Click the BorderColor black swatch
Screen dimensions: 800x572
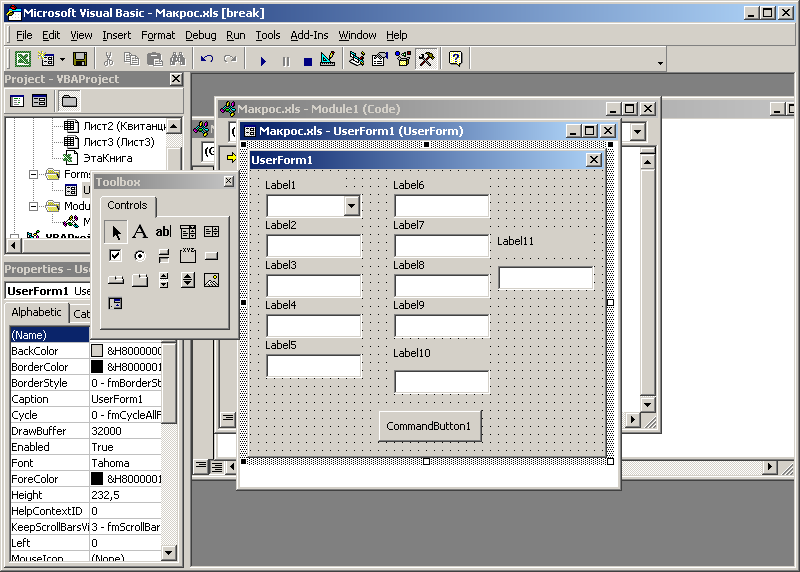click(97, 367)
